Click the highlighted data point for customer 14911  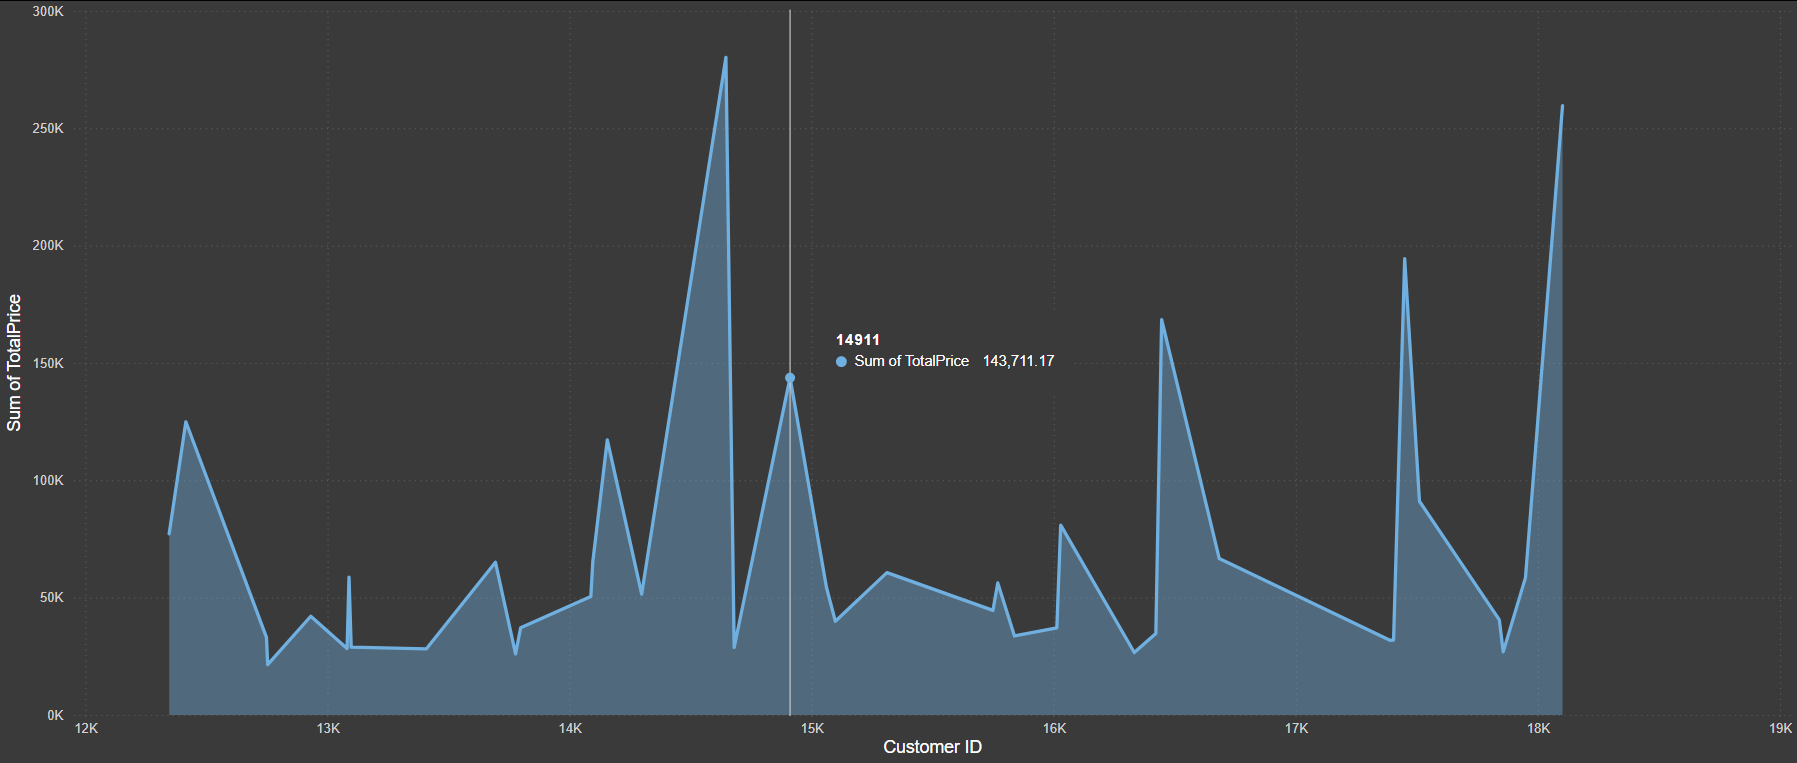[790, 378]
